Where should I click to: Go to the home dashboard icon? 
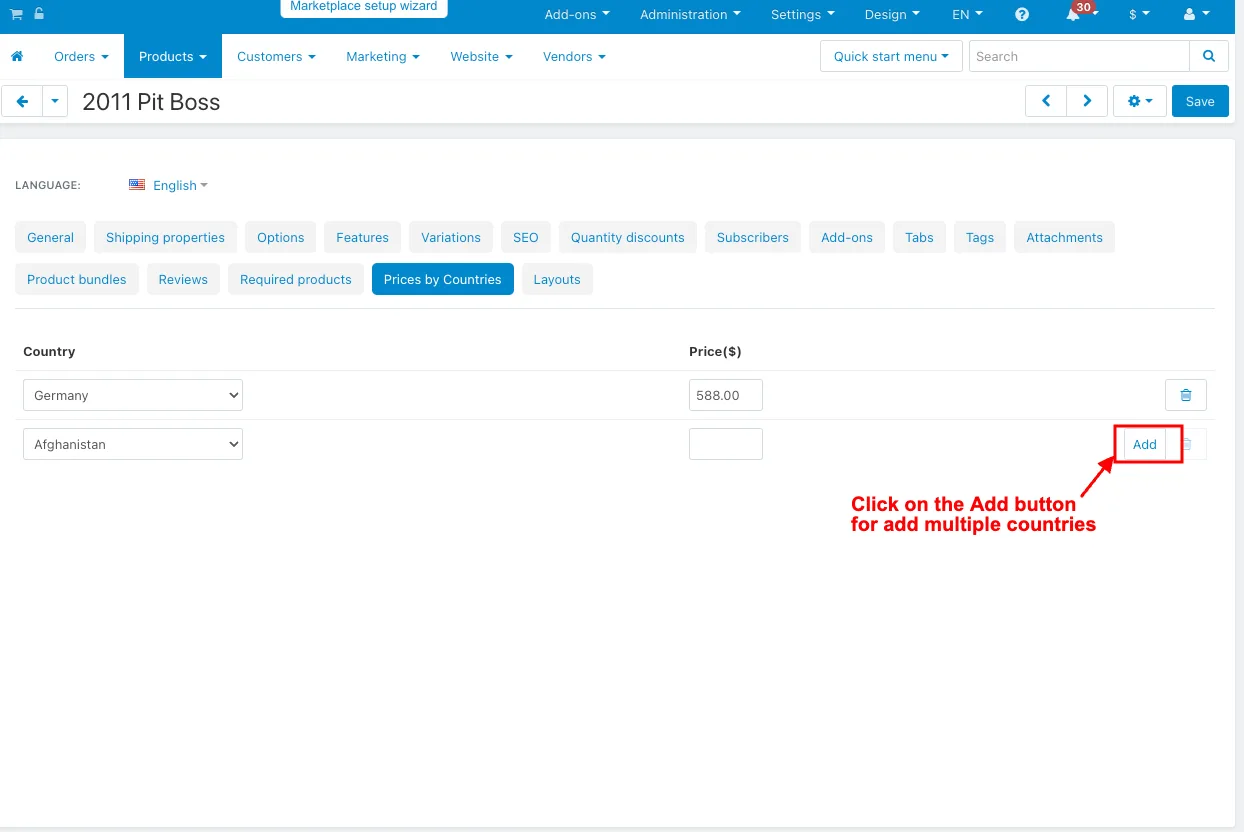(16, 56)
